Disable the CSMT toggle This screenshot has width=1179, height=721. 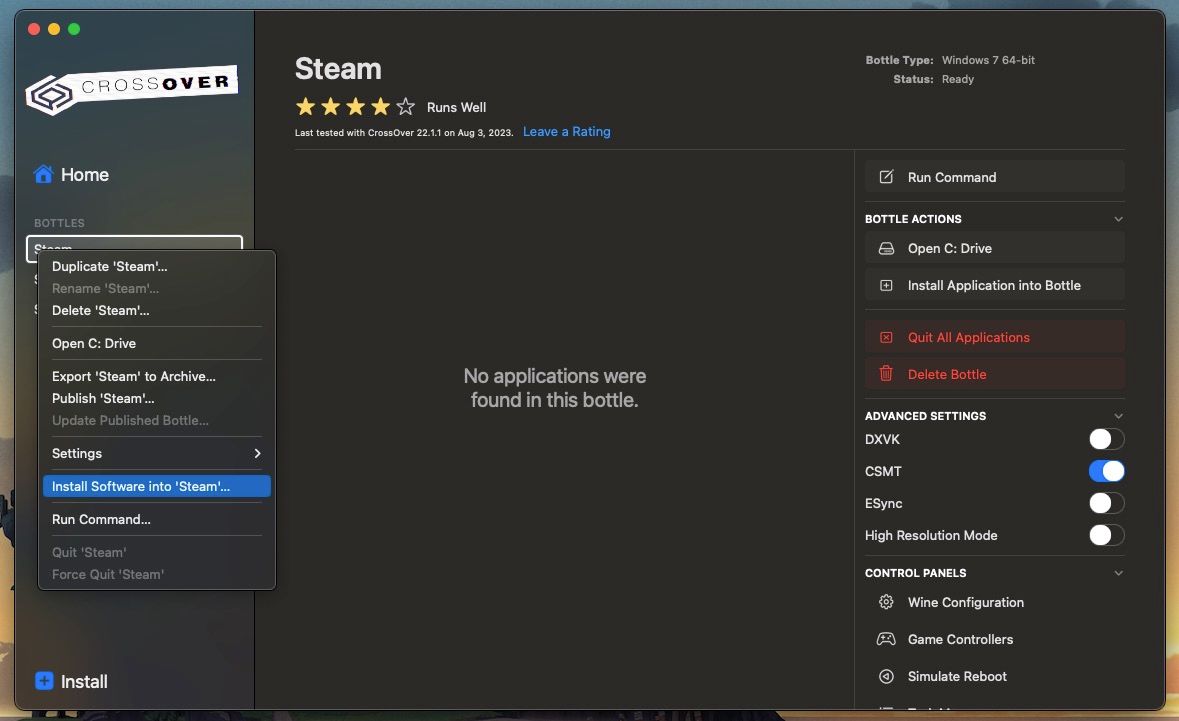pos(1107,471)
